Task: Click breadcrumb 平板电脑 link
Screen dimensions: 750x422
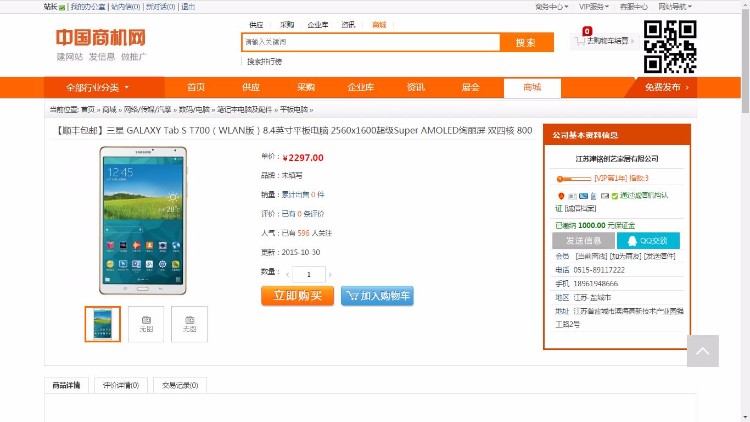Action: pyautogui.click(x=294, y=110)
